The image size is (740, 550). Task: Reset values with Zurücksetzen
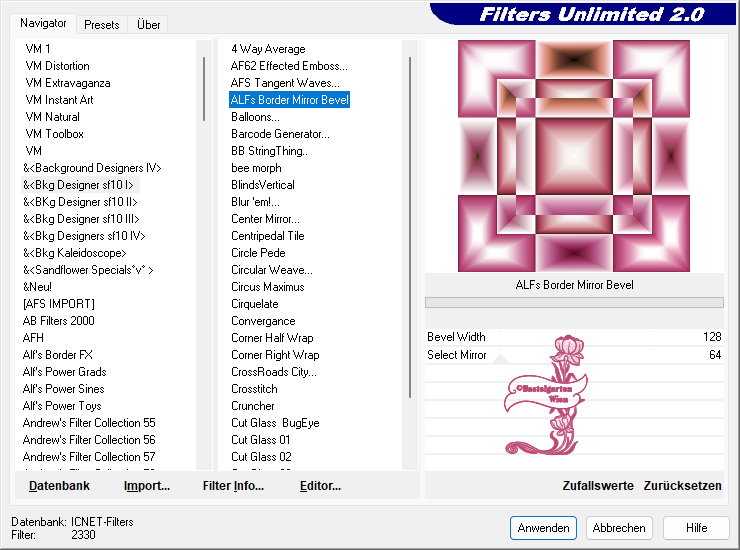[682, 486]
